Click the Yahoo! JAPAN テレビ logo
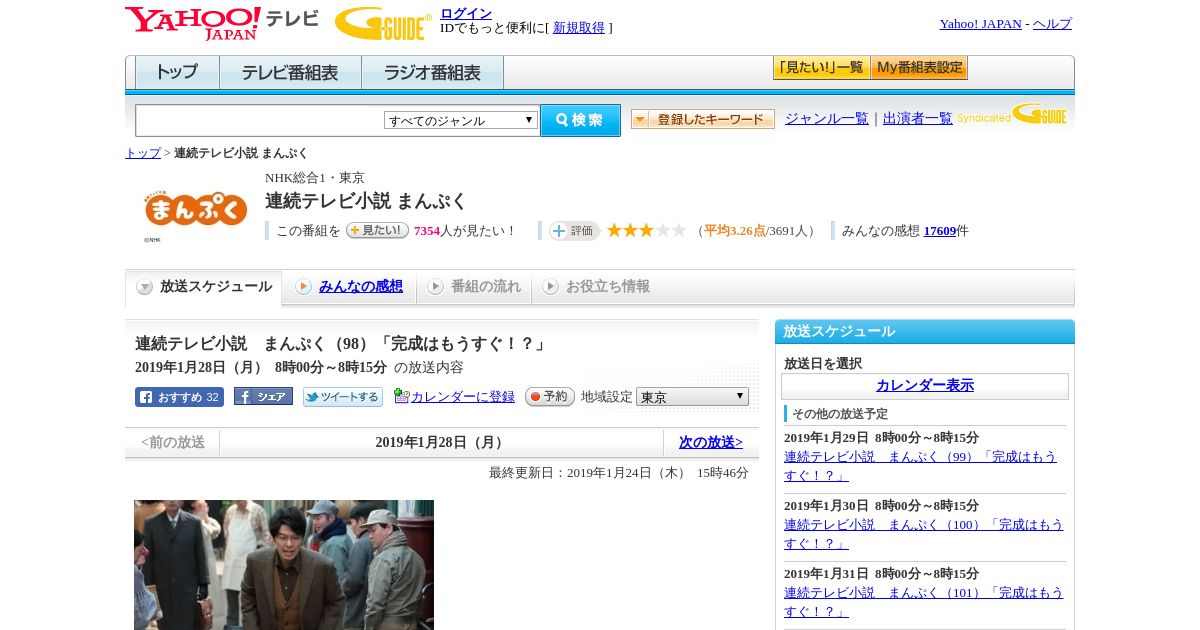1200x630 pixels. [x=222, y=23]
